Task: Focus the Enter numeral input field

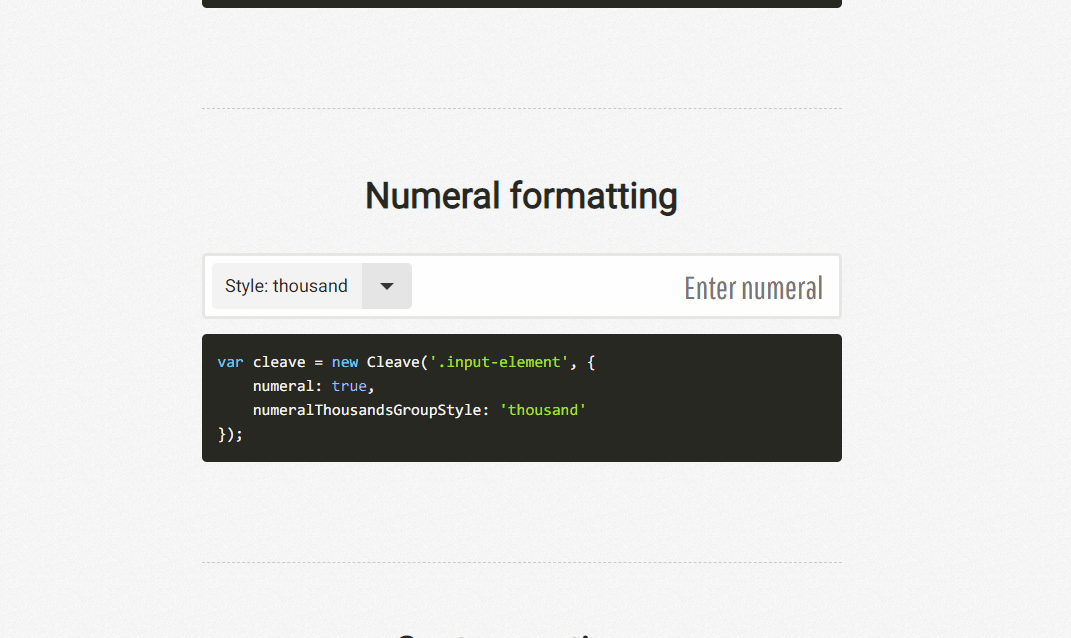Action: (x=640, y=287)
